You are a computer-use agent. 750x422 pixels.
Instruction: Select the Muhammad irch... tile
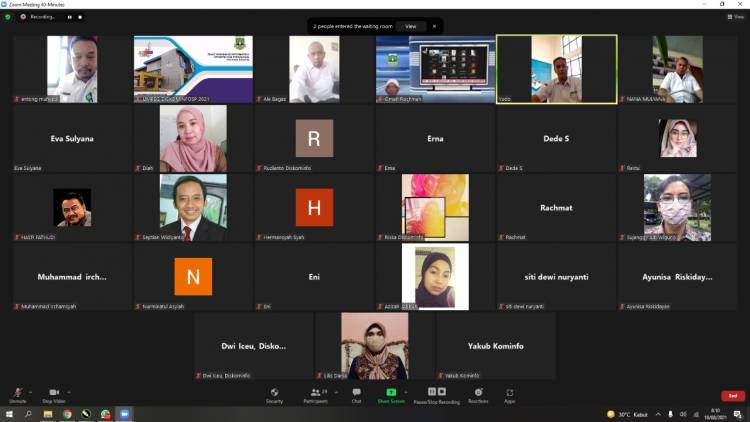click(x=72, y=277)
